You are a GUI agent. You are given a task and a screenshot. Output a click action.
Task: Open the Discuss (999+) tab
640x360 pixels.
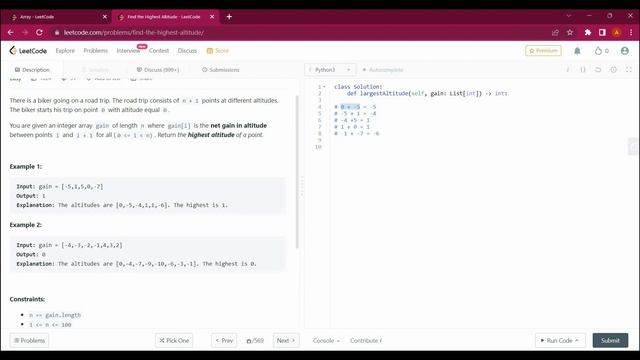pos(158,70)
